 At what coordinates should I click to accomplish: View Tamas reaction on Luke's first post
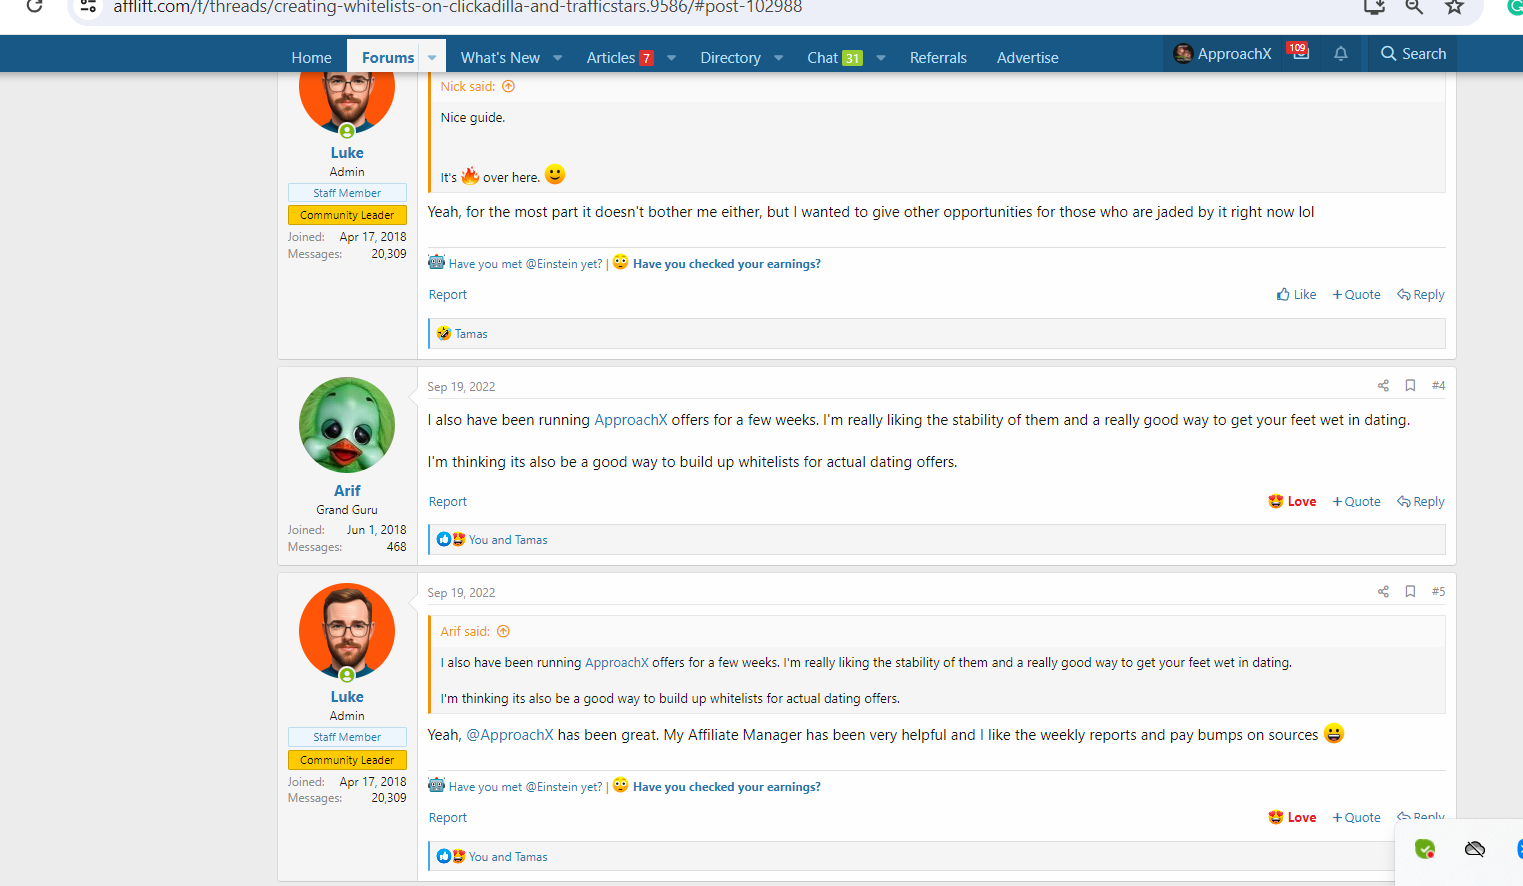[x=471, y=334]
